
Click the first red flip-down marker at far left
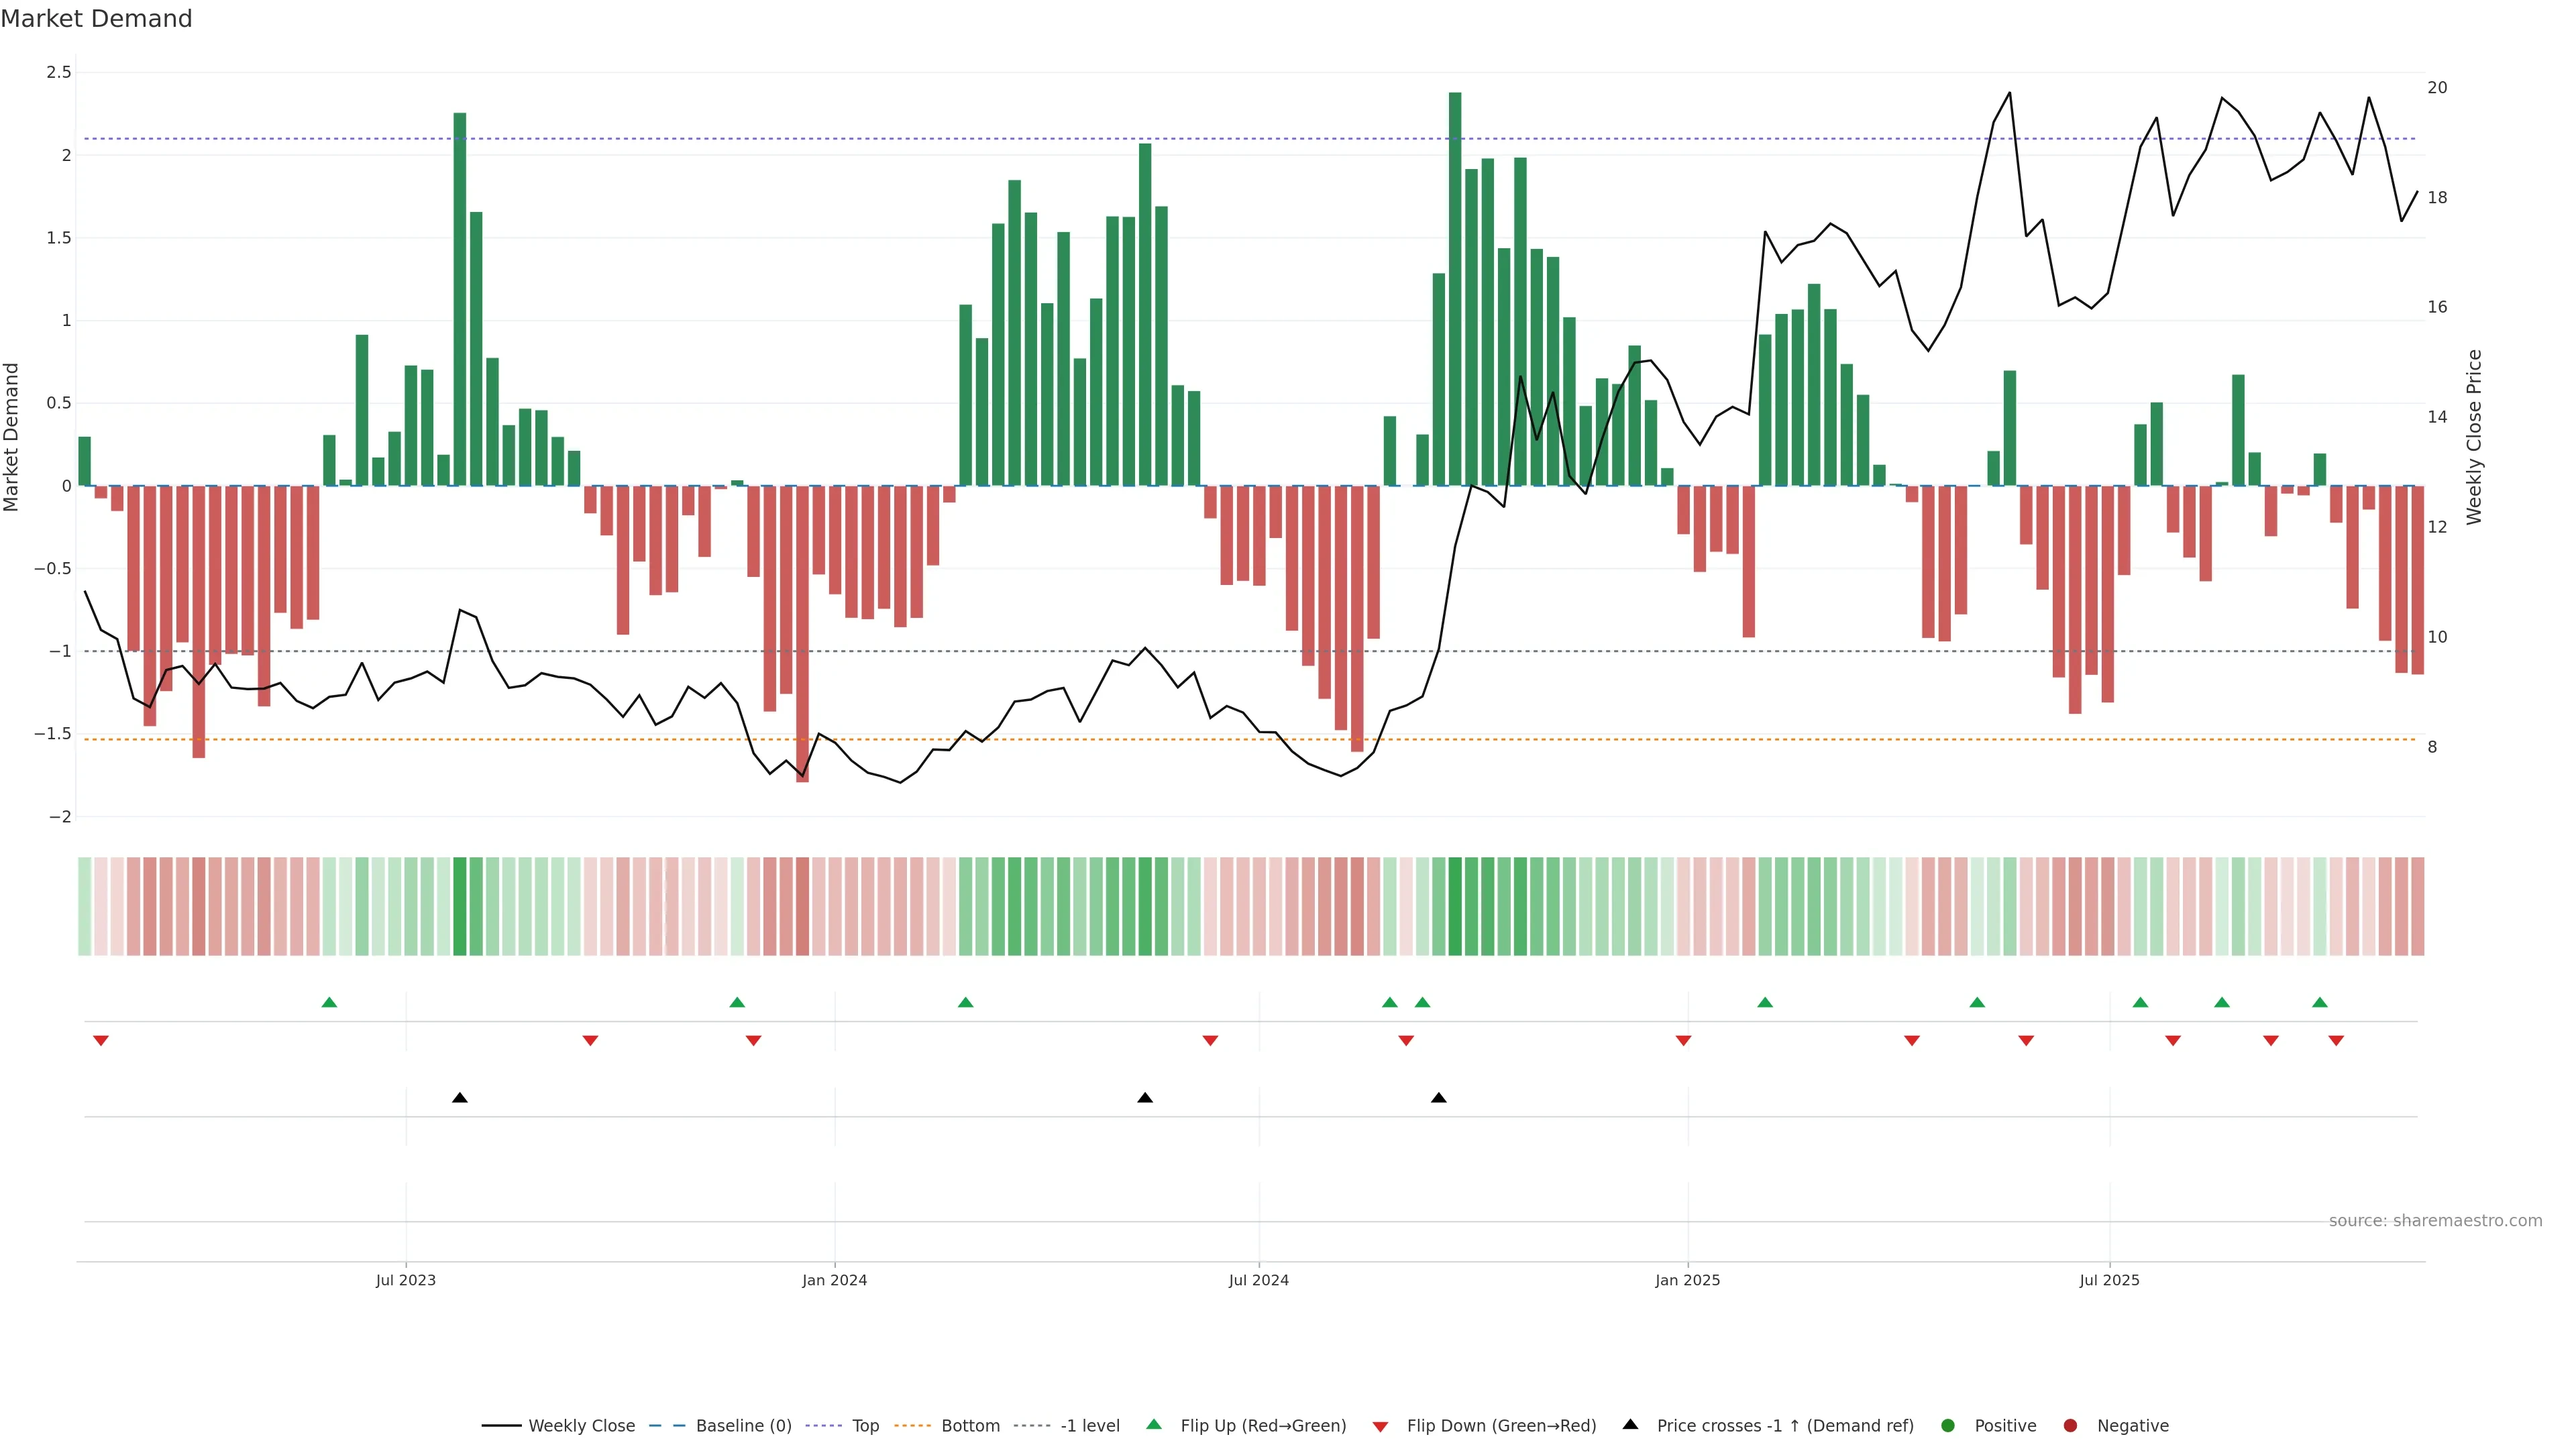[x=101, y=1041]
